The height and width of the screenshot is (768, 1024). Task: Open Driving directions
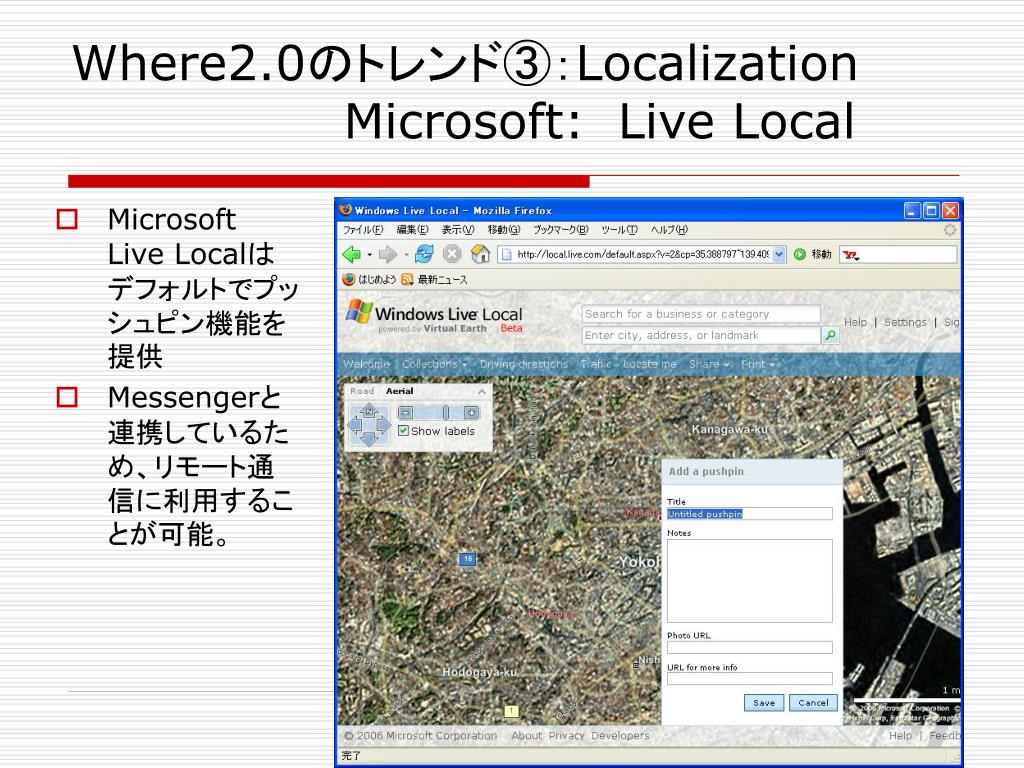click(x=524, y=364)
